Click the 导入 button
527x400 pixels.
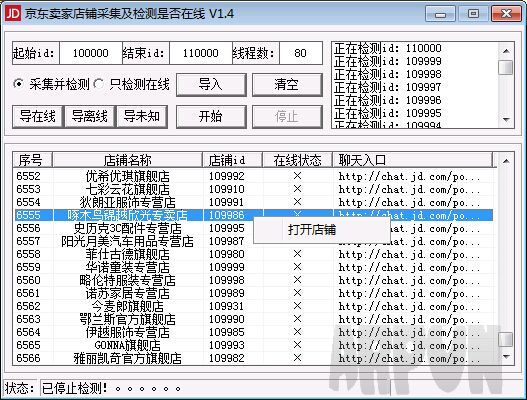(211, 85)
